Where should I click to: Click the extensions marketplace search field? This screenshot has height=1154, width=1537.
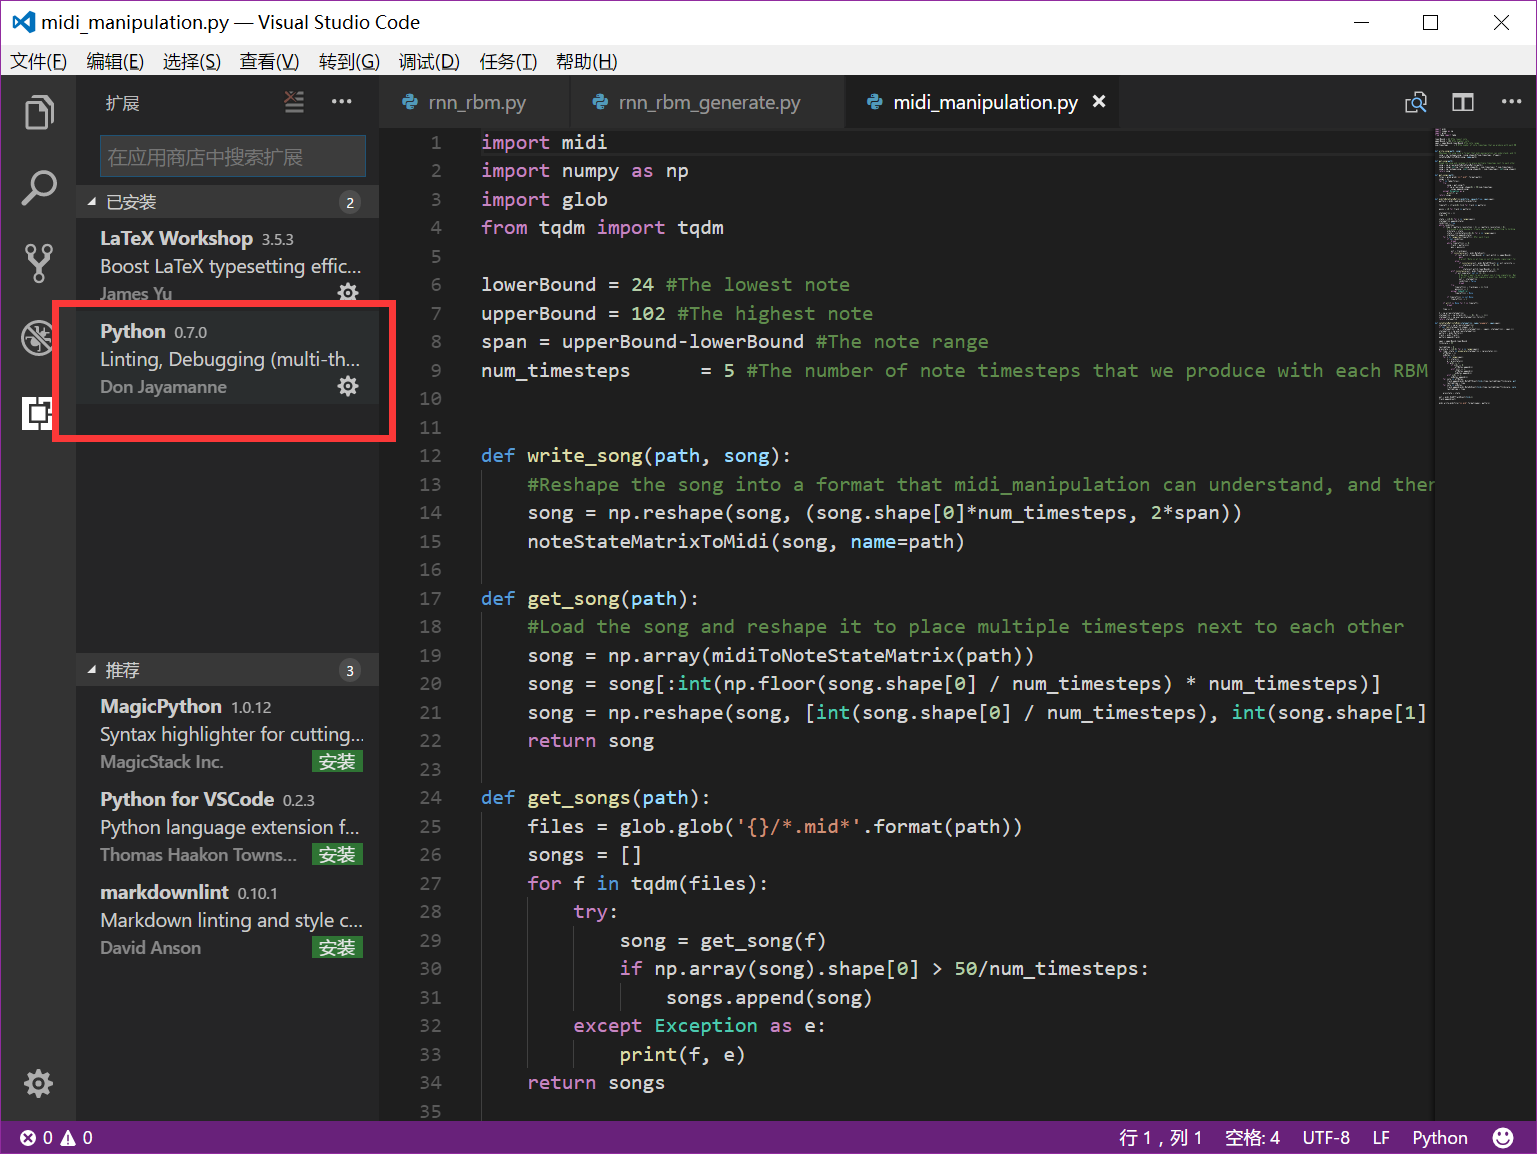pos(231,156)
